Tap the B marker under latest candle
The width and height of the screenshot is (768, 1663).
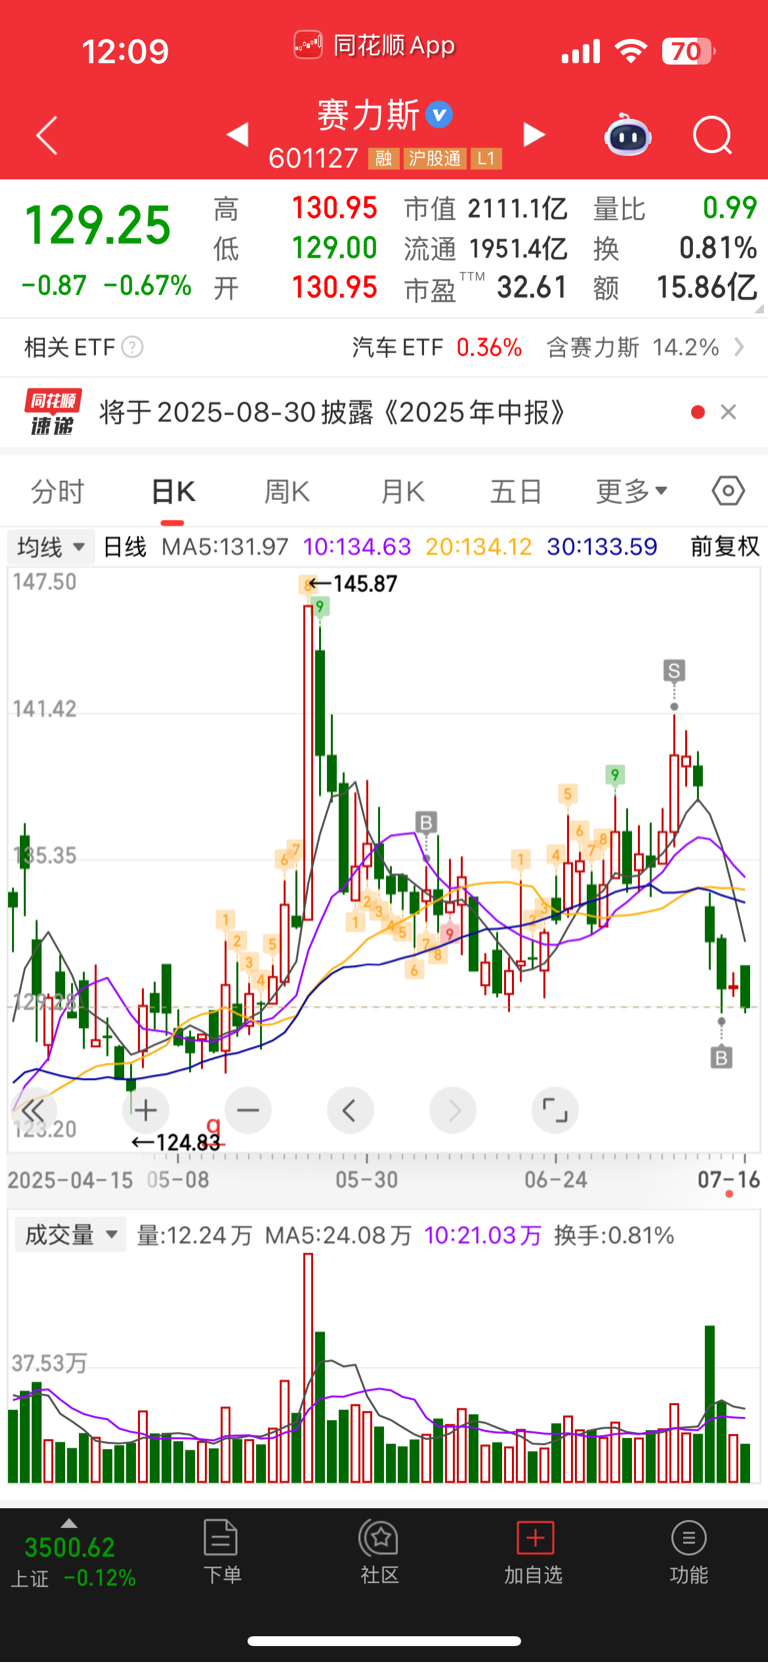(721, 1057)
